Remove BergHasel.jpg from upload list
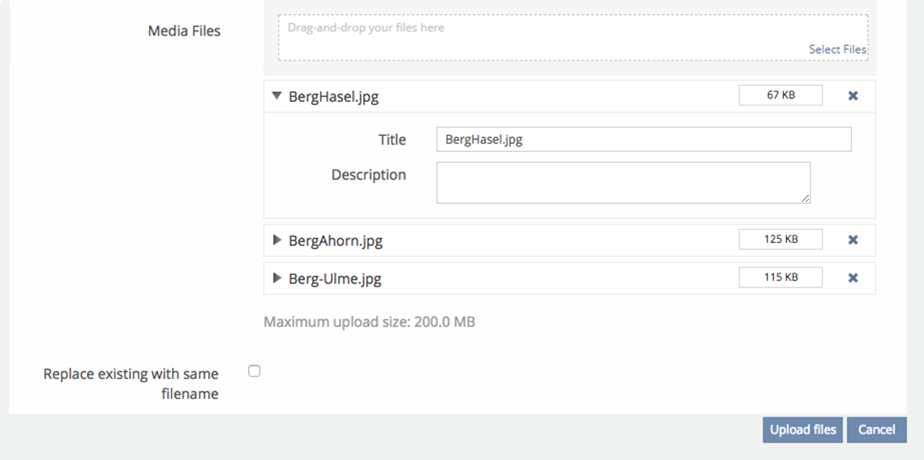The height and width of the screenshot is (460, 924). click(x=853, y=96)
